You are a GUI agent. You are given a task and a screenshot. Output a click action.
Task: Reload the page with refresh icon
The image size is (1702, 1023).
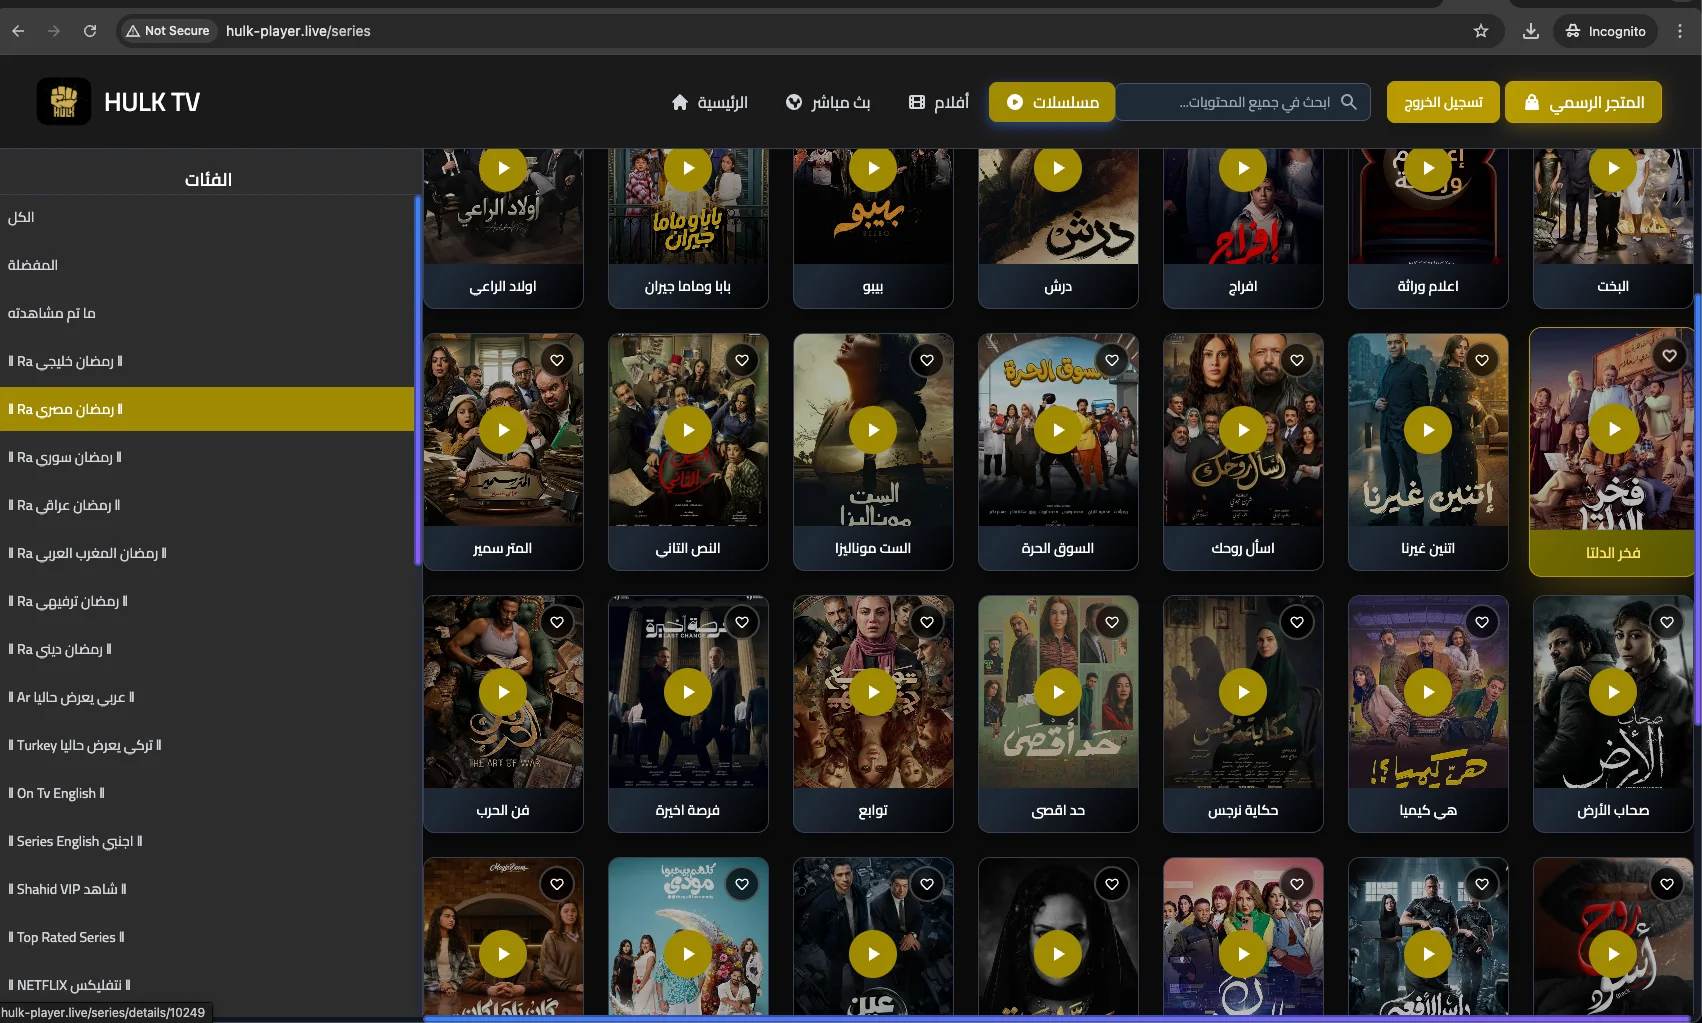click(x=90, y=31)
